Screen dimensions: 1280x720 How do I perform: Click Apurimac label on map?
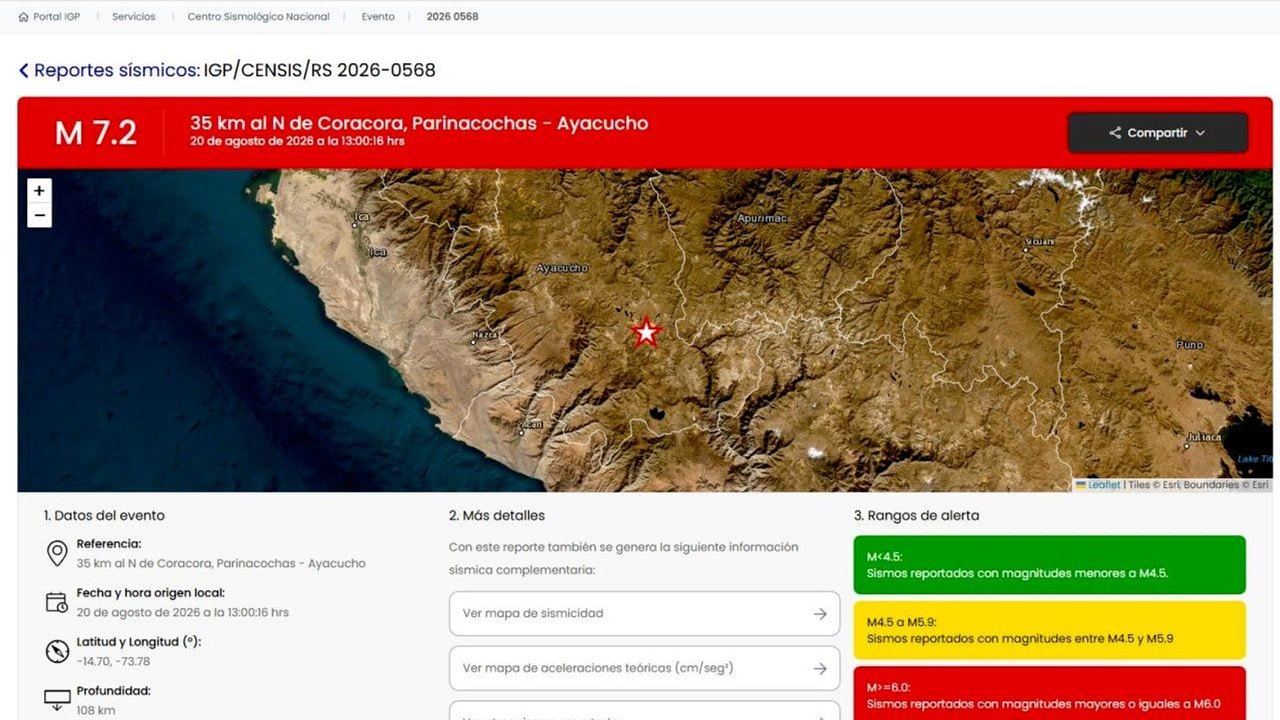[x=762, y=217]
